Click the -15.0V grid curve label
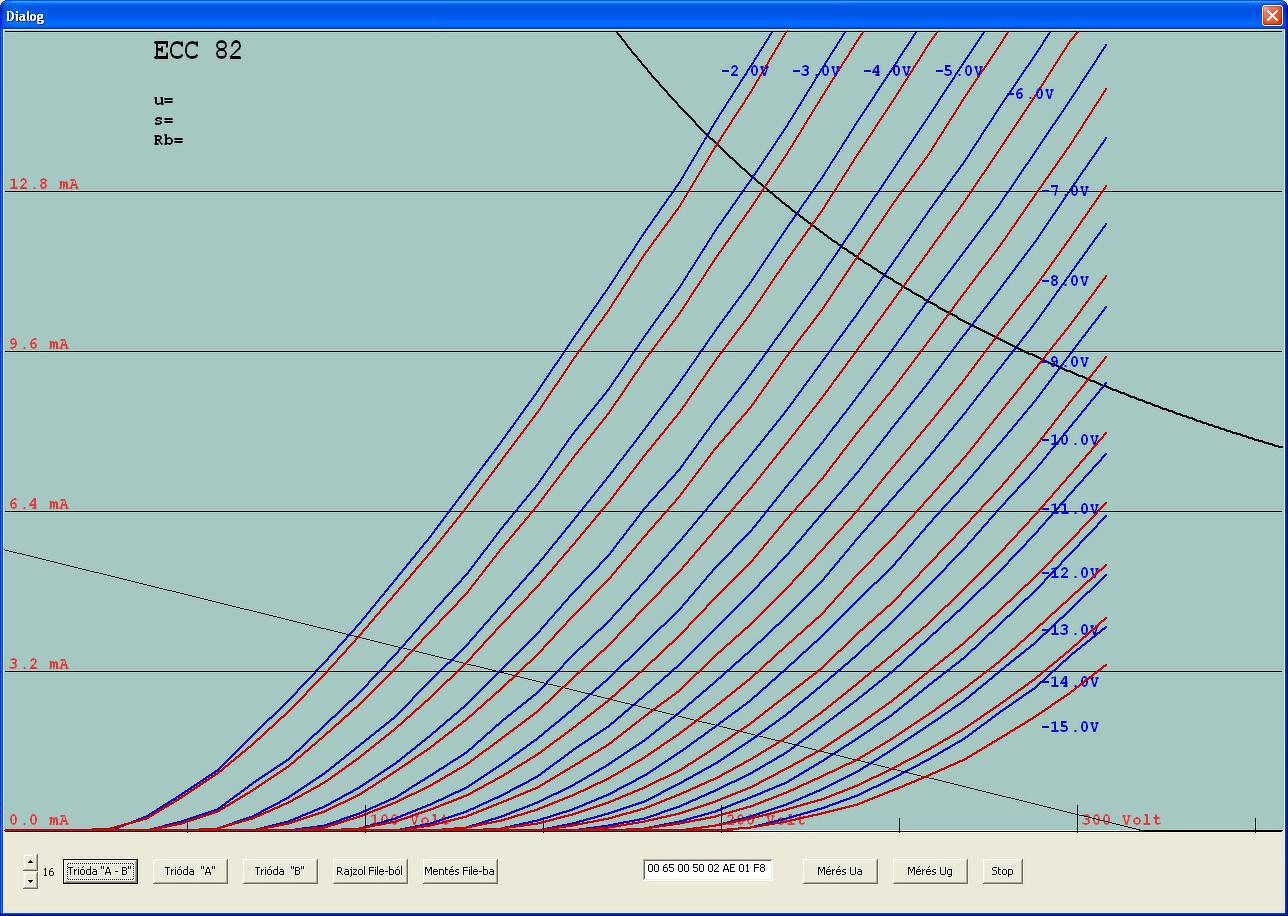This screenshot has height=916, width=1288. [x=1070, y=727]
